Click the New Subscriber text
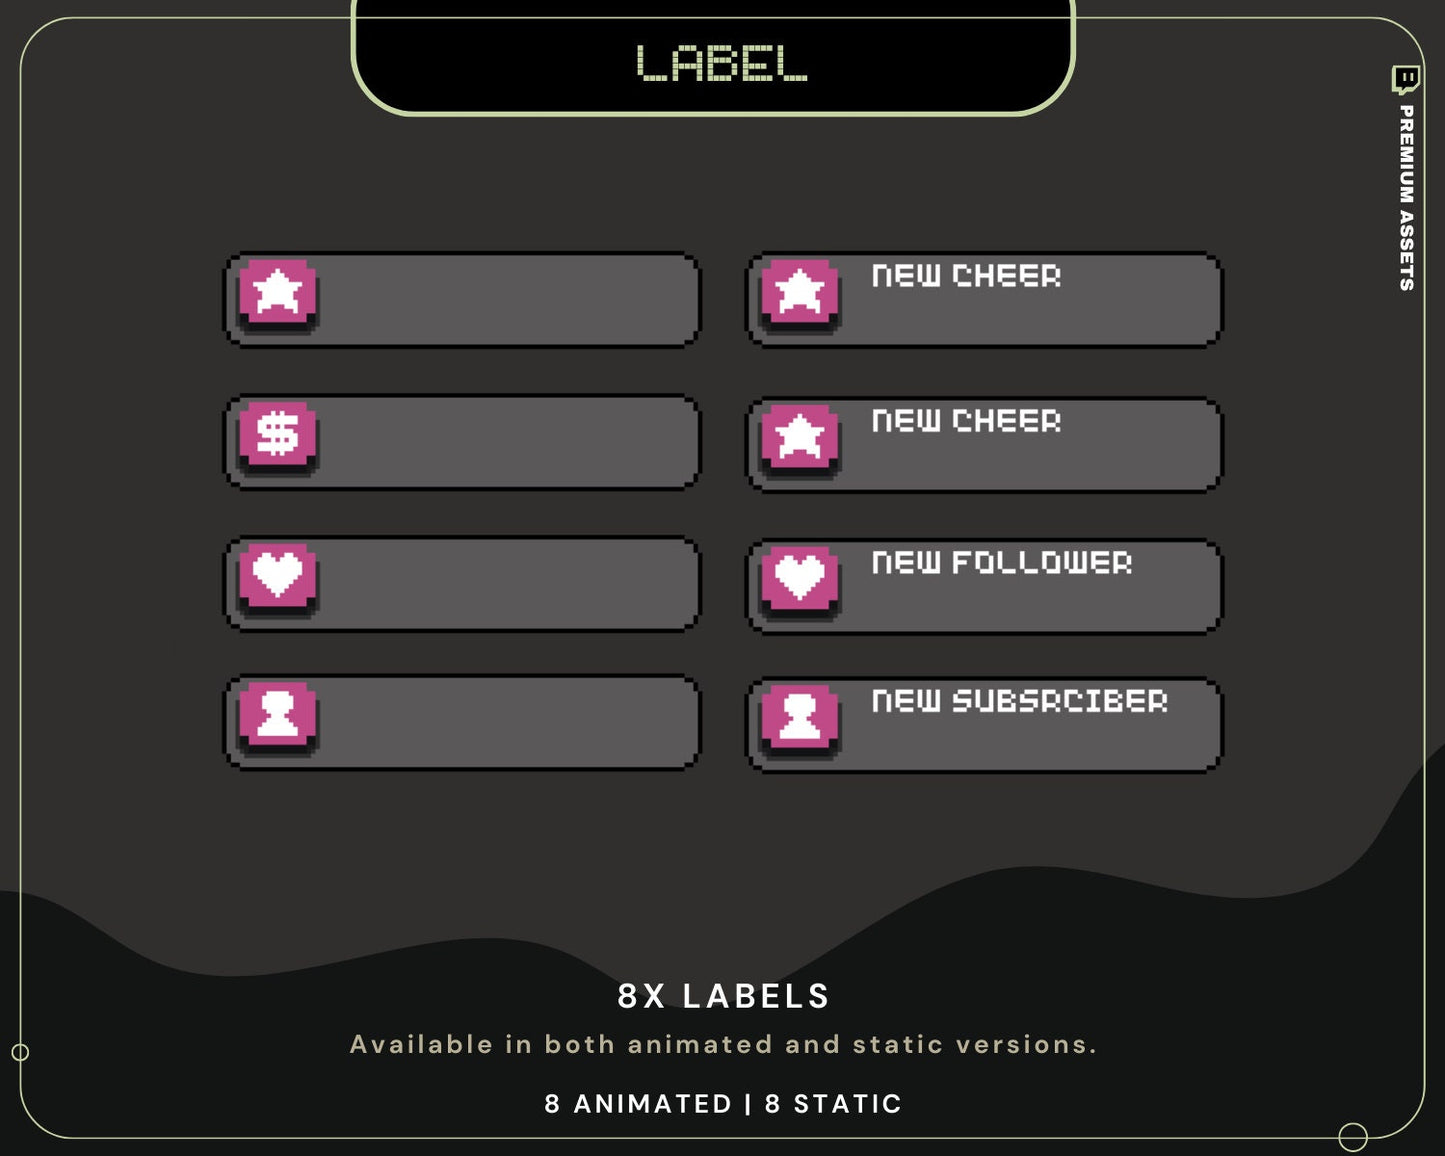Viewport: 1445px width, 1156px height. click(1019, 700)
